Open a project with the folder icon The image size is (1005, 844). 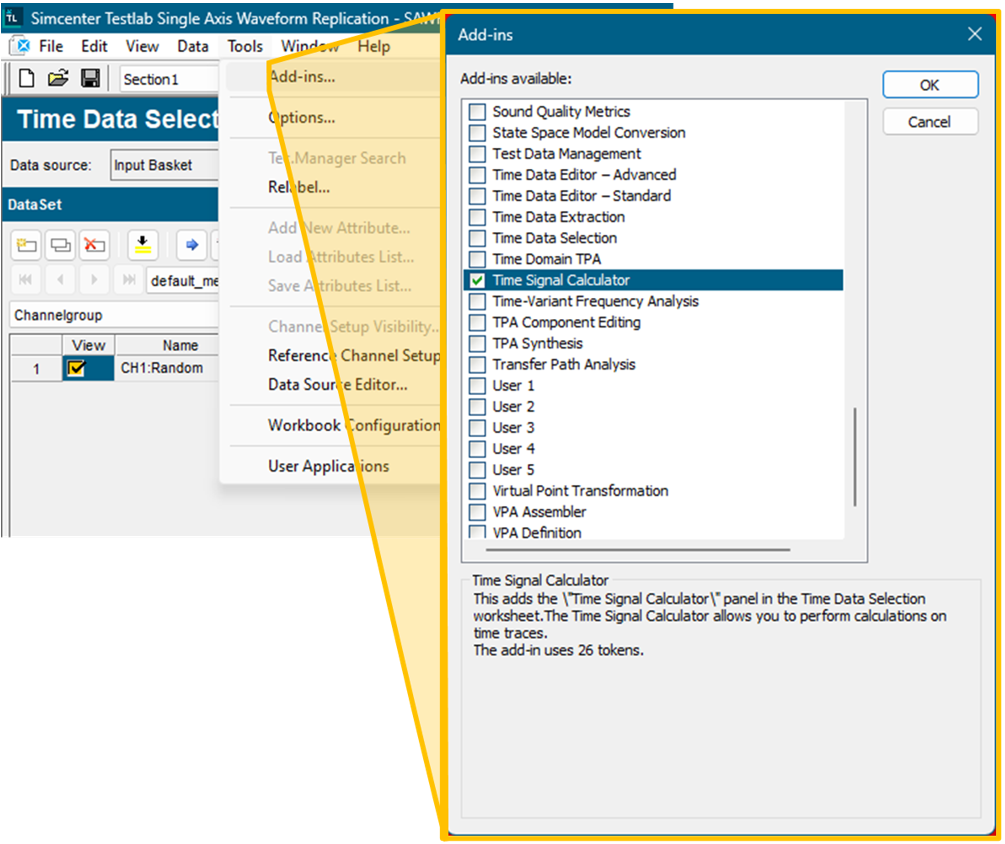point(58,79)
